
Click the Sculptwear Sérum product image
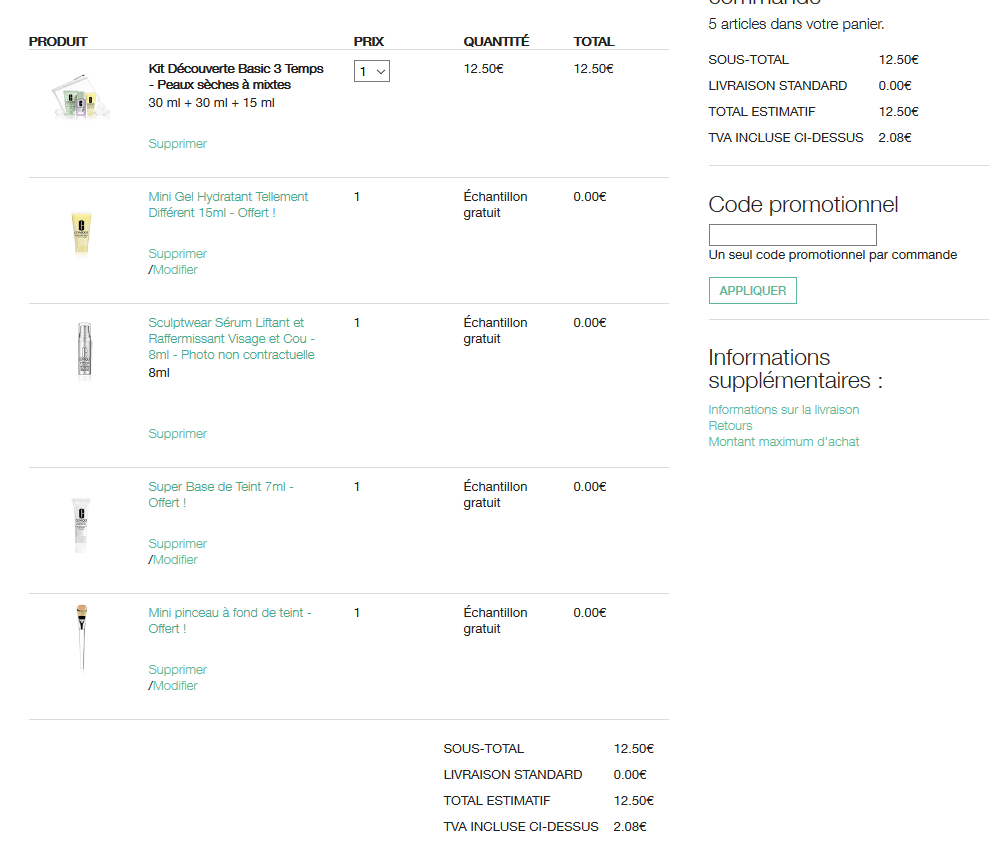(x=83, y=351)
